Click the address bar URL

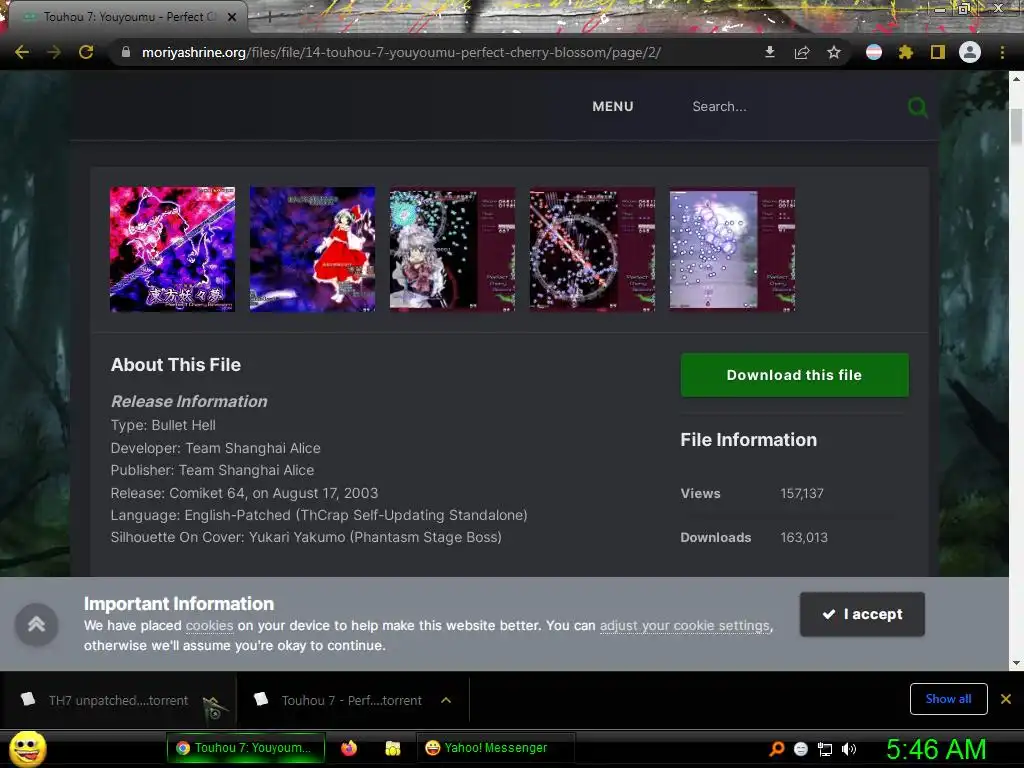(x=401, y=52)
